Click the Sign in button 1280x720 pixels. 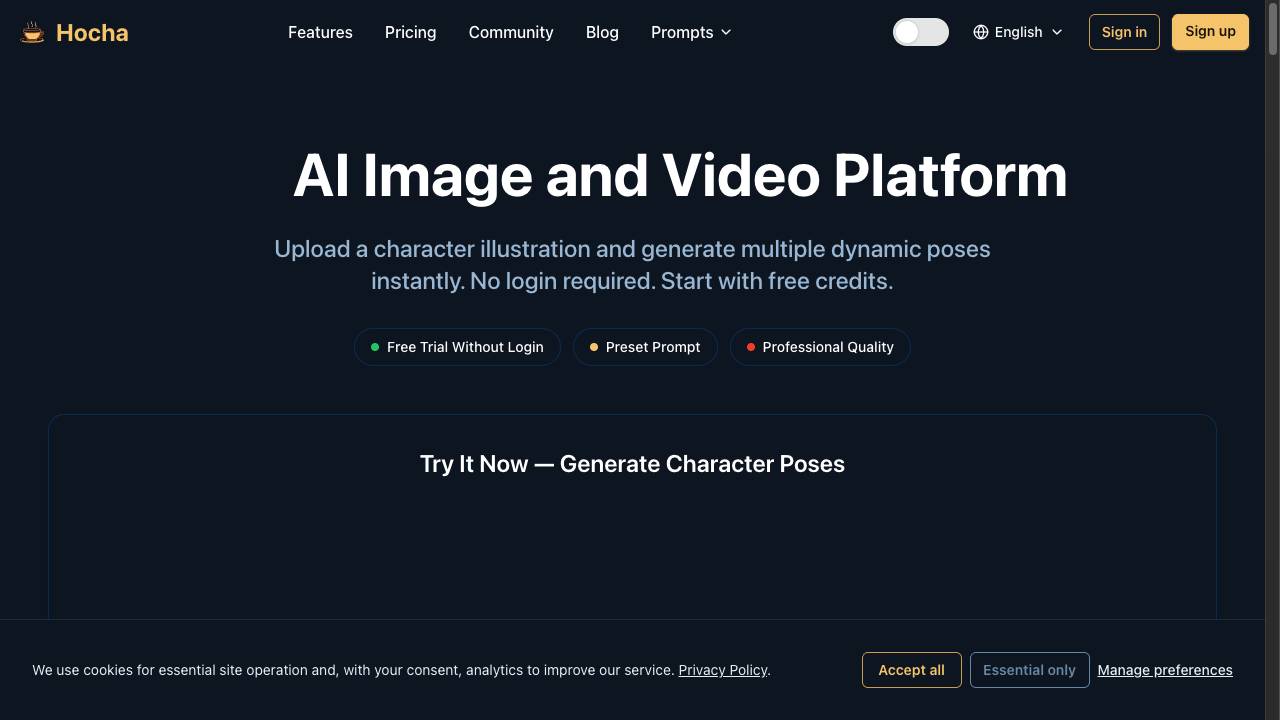[x=1124, y=32]
